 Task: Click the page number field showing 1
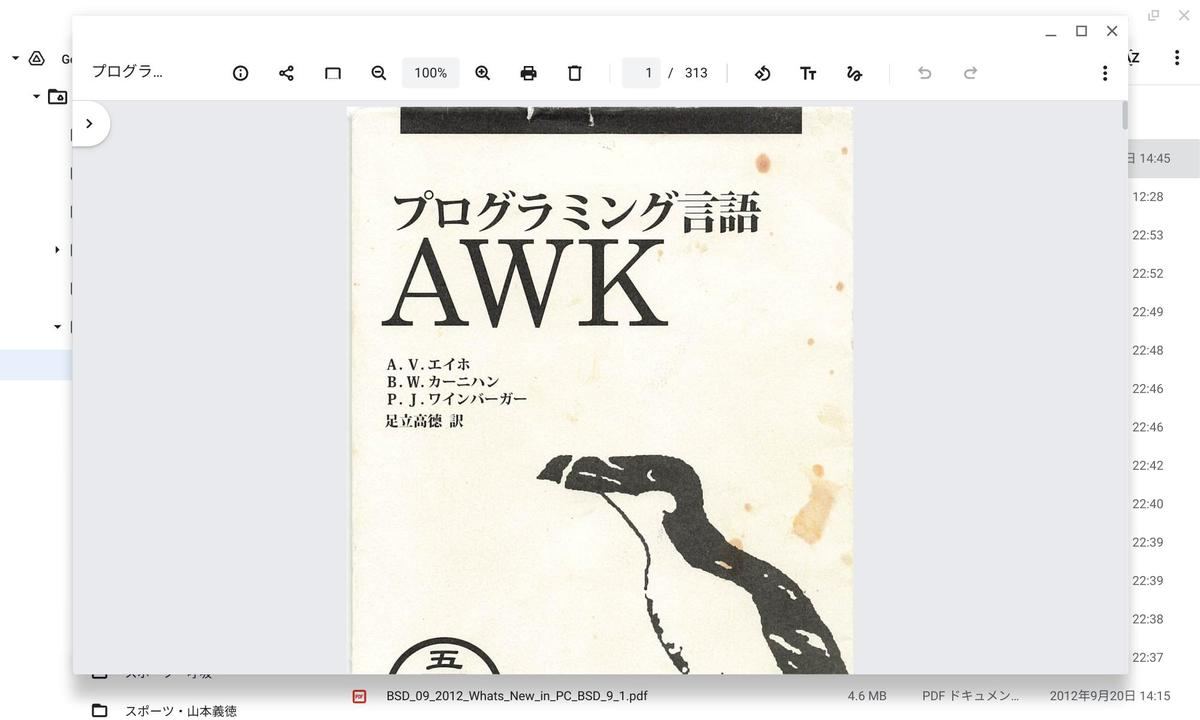click(641, 73)
